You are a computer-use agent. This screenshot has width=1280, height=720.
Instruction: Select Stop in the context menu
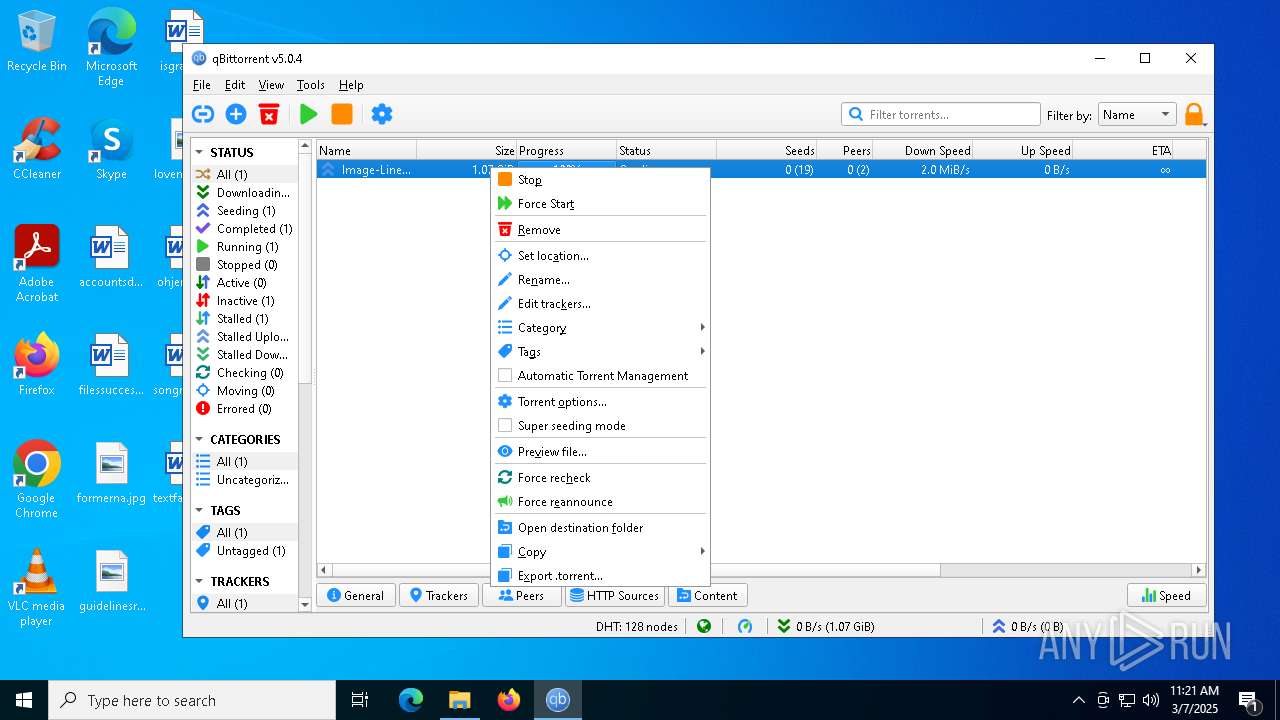click(x=600, y=180)
